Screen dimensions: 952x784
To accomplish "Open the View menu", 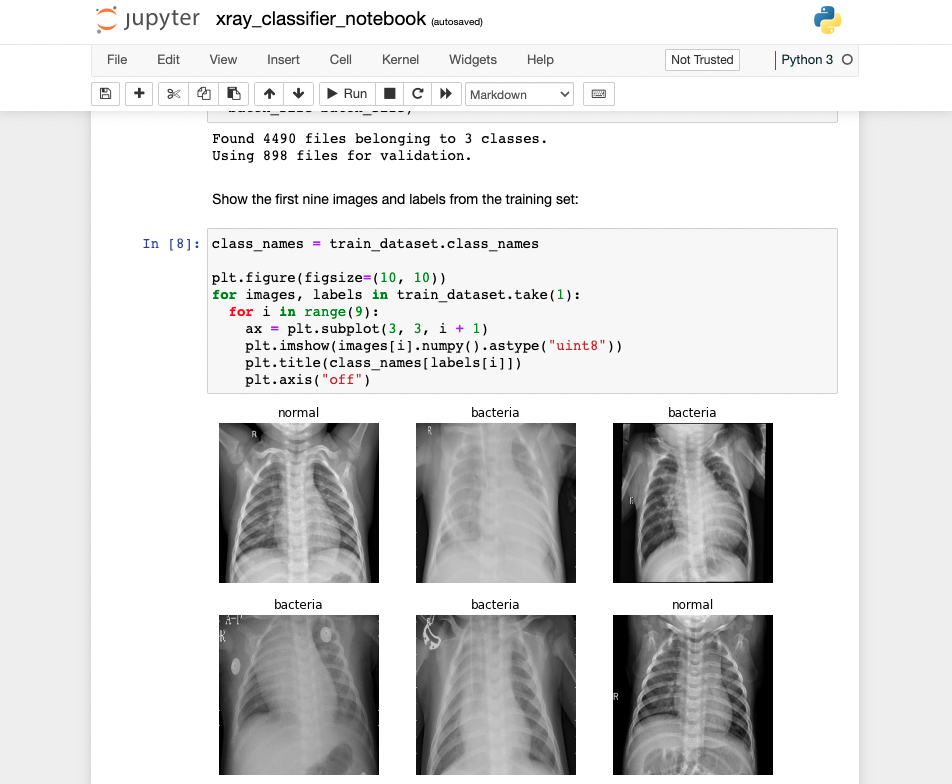I will point(223,60).
